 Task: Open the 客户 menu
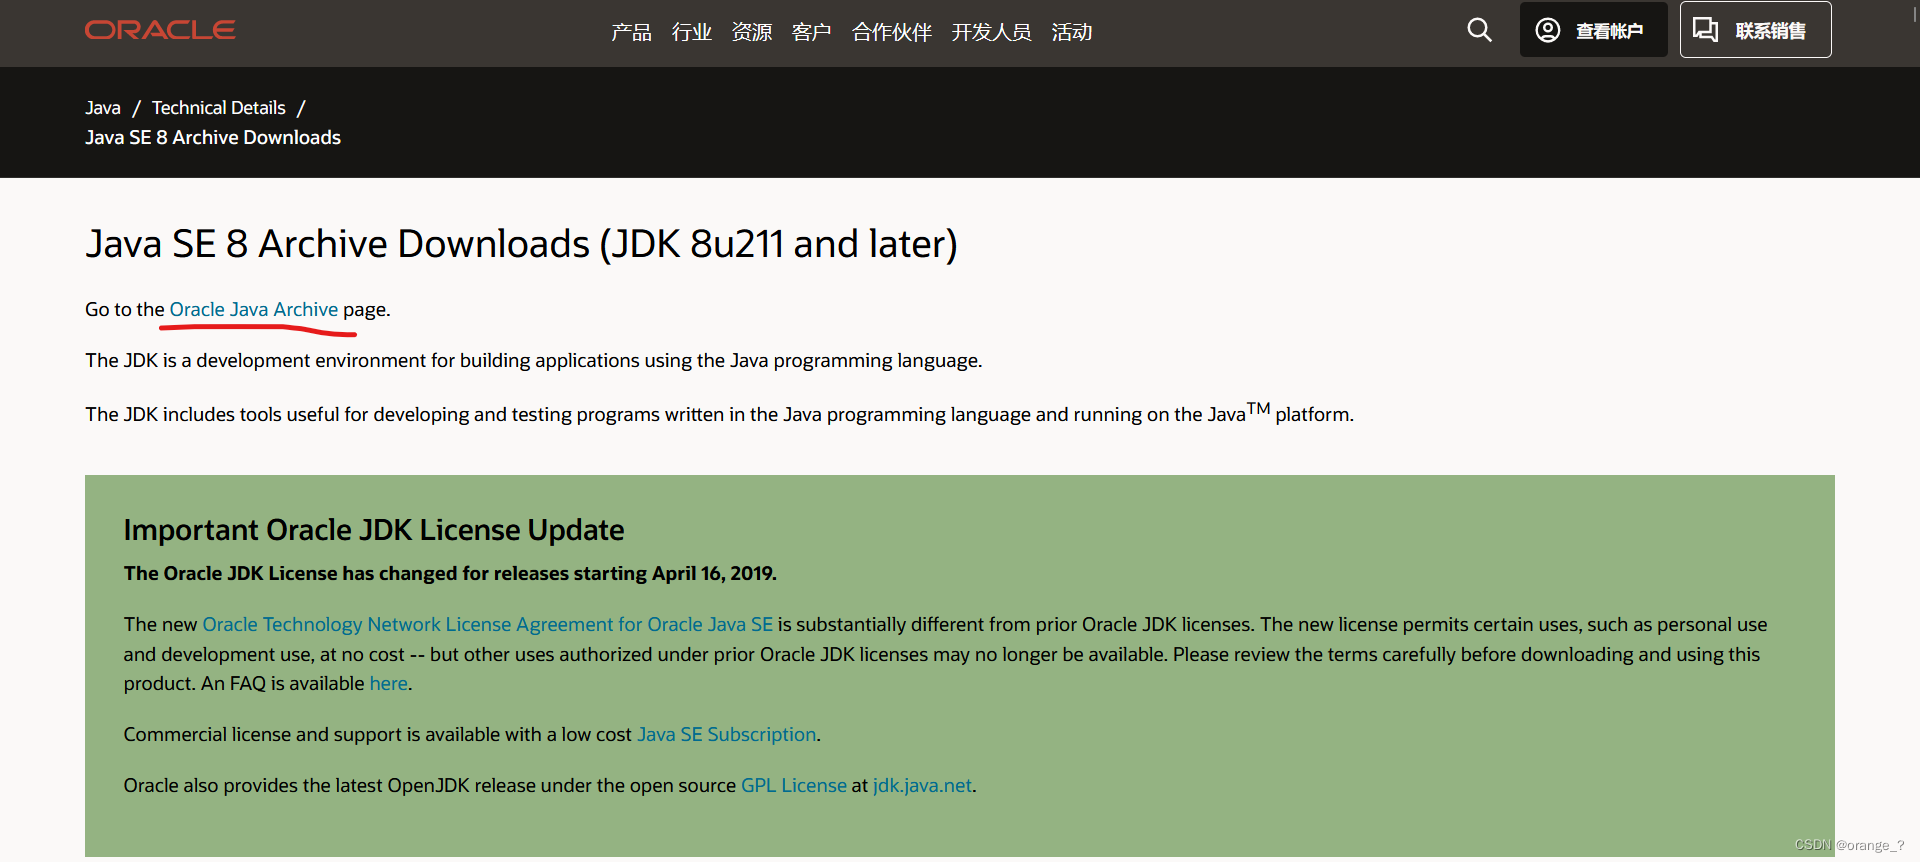(811, 32)
